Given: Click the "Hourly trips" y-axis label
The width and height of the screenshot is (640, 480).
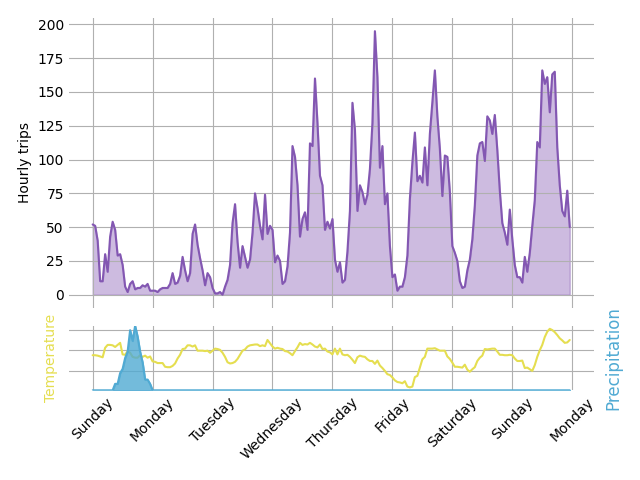Looking at the screenshot, I should coord(25,163).
